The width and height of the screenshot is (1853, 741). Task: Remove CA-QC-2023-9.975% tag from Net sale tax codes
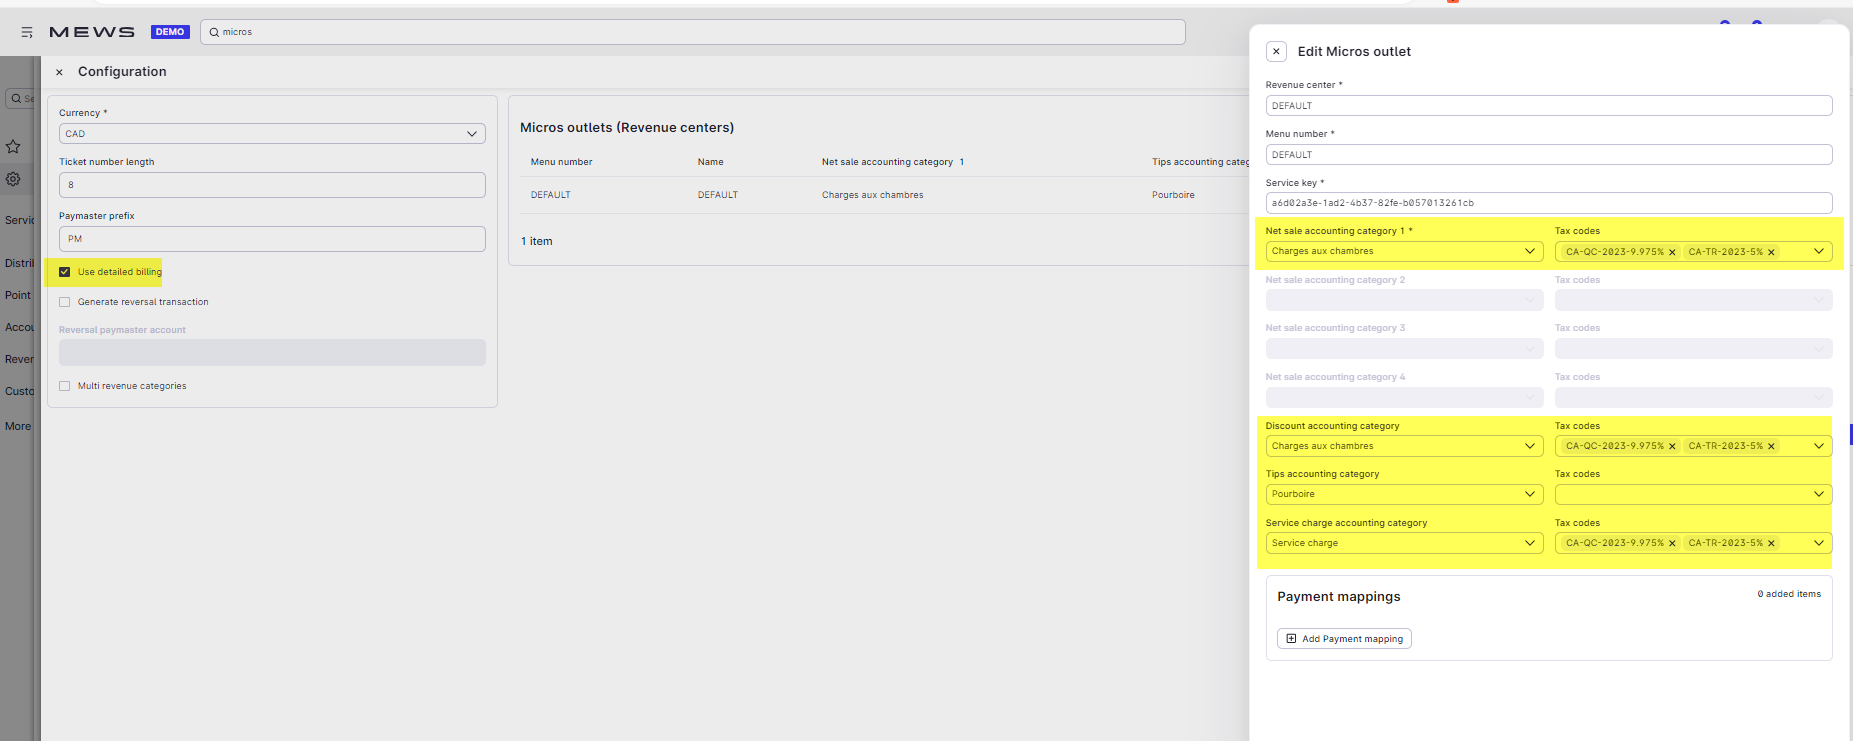point(1672,252)
